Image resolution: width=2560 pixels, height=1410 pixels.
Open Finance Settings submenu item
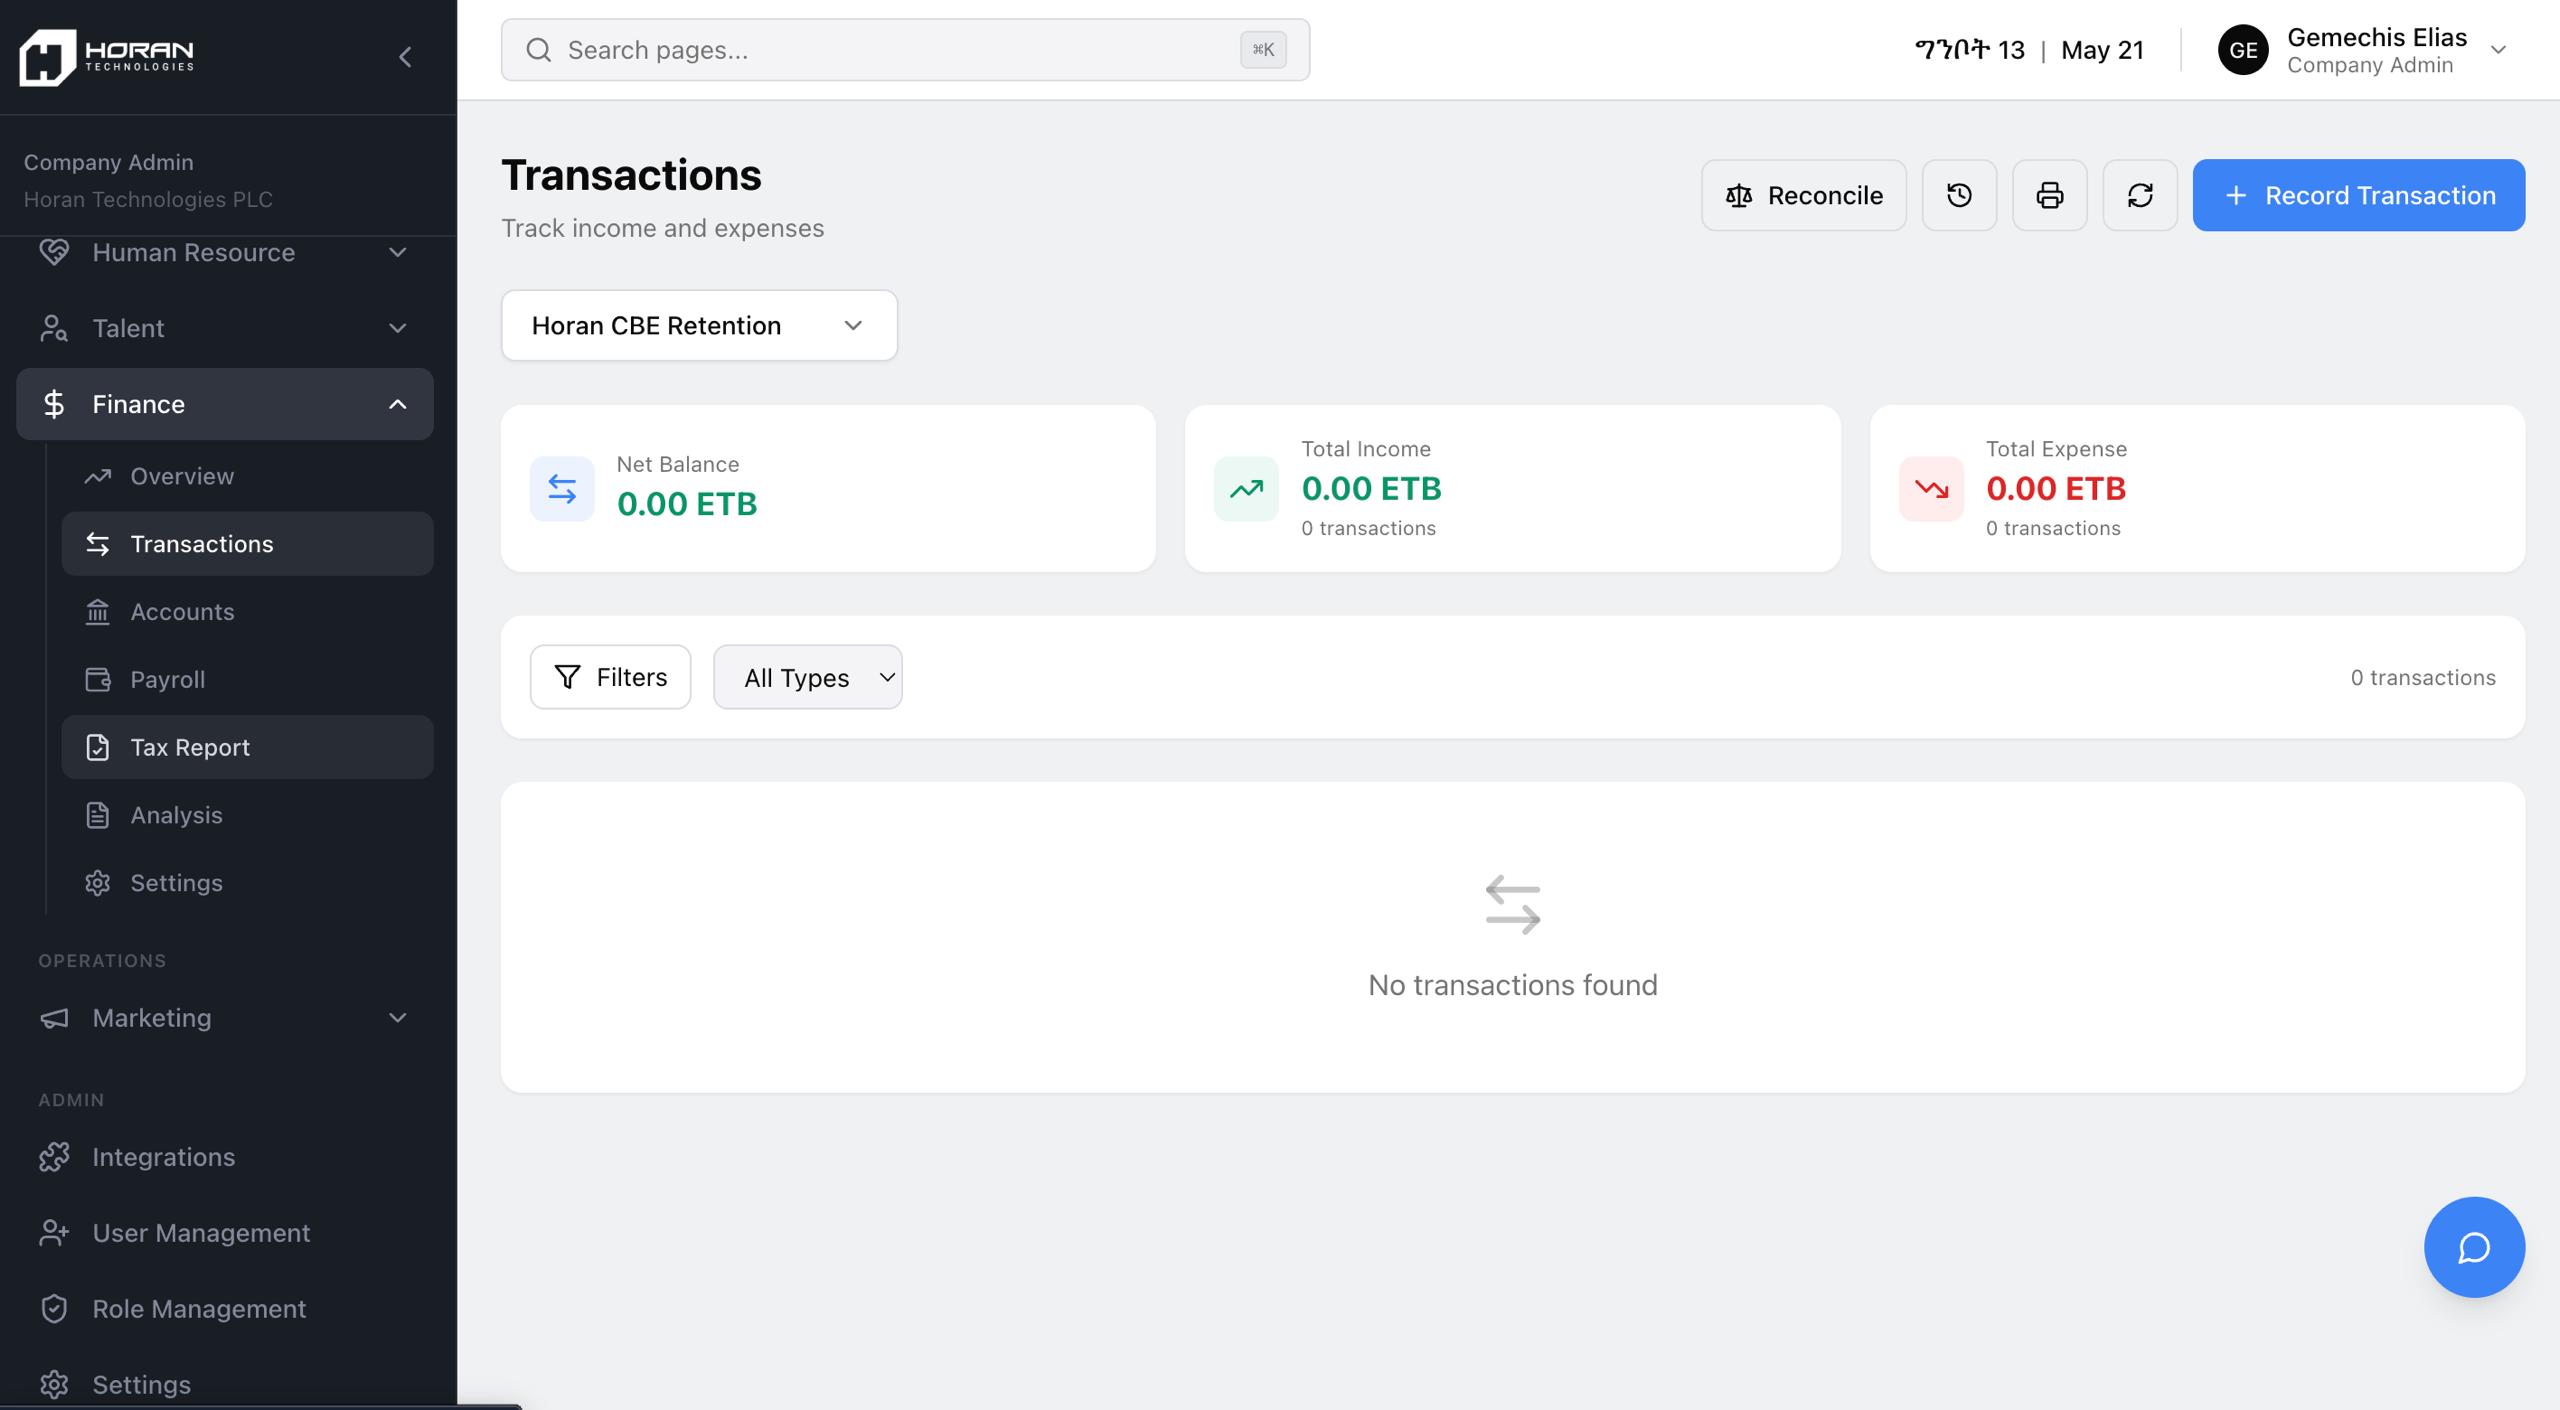point(247,883)
